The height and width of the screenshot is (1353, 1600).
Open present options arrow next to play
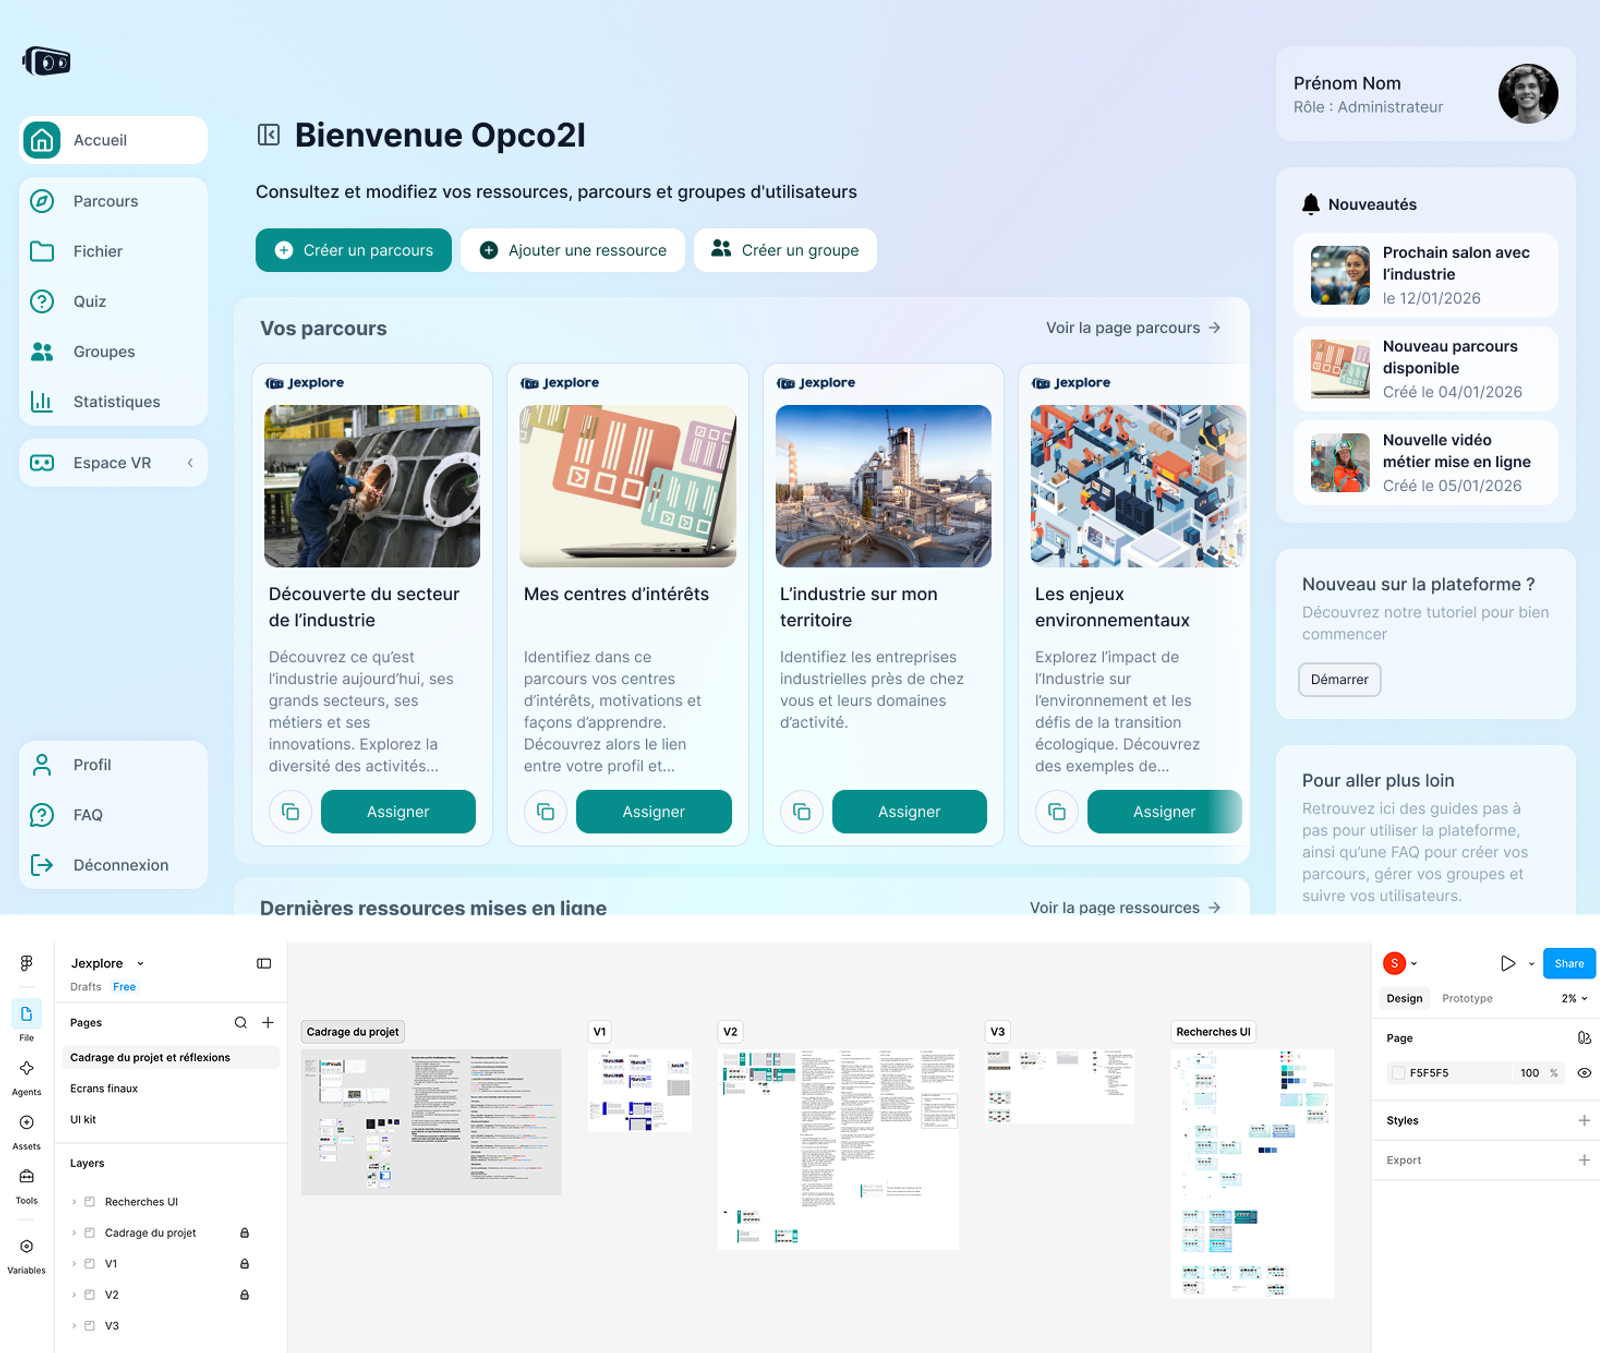(1531, 964)
